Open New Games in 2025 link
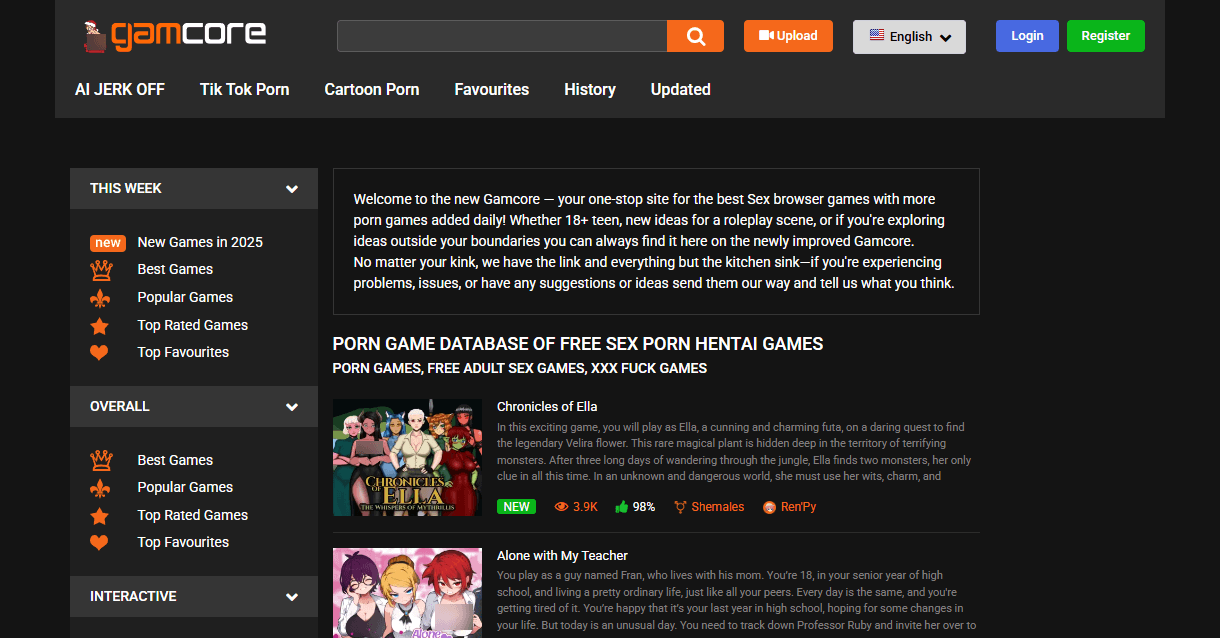1220x638 pixels. pos(200,242)
